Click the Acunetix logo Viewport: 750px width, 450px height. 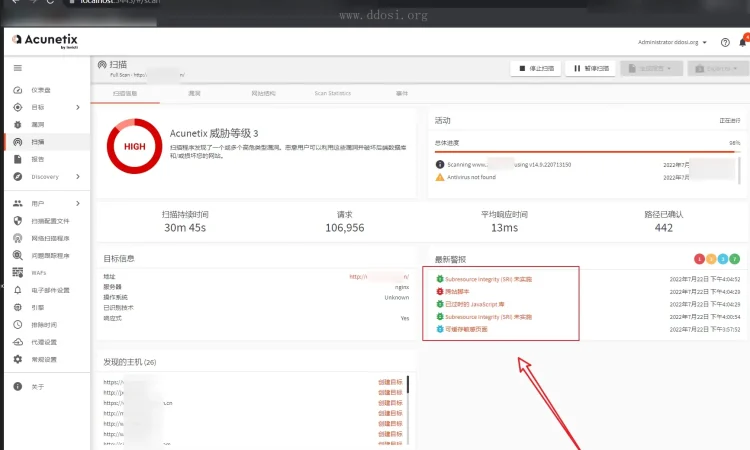pyautogui.click(x=45, y=41)
